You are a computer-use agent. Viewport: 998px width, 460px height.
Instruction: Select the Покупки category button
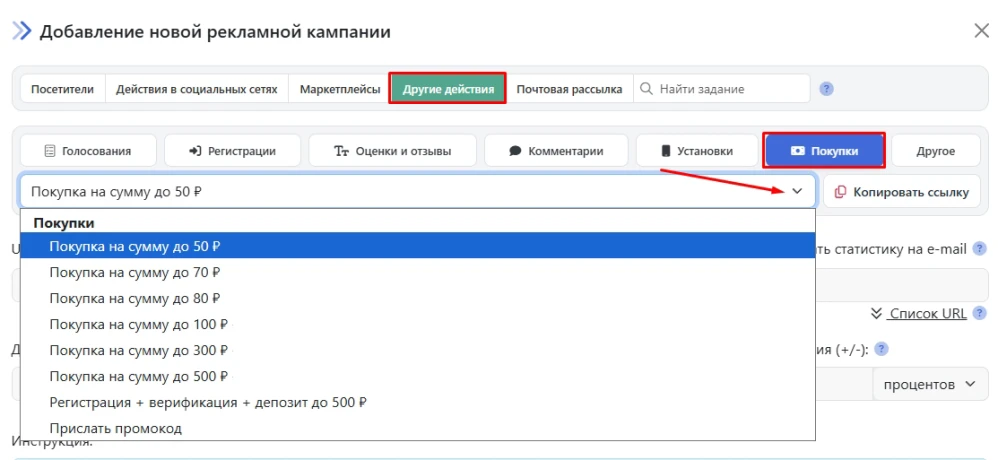coord(824,151)
